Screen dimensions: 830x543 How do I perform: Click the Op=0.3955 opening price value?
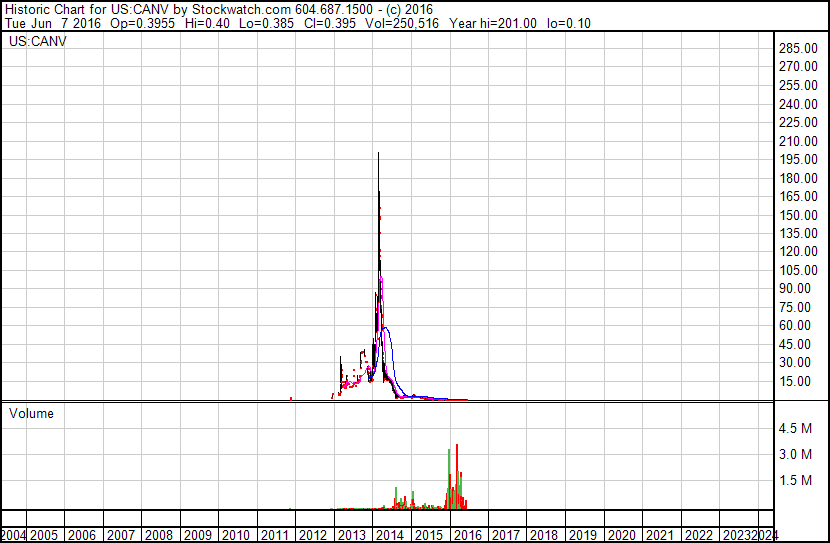point(142,23)
